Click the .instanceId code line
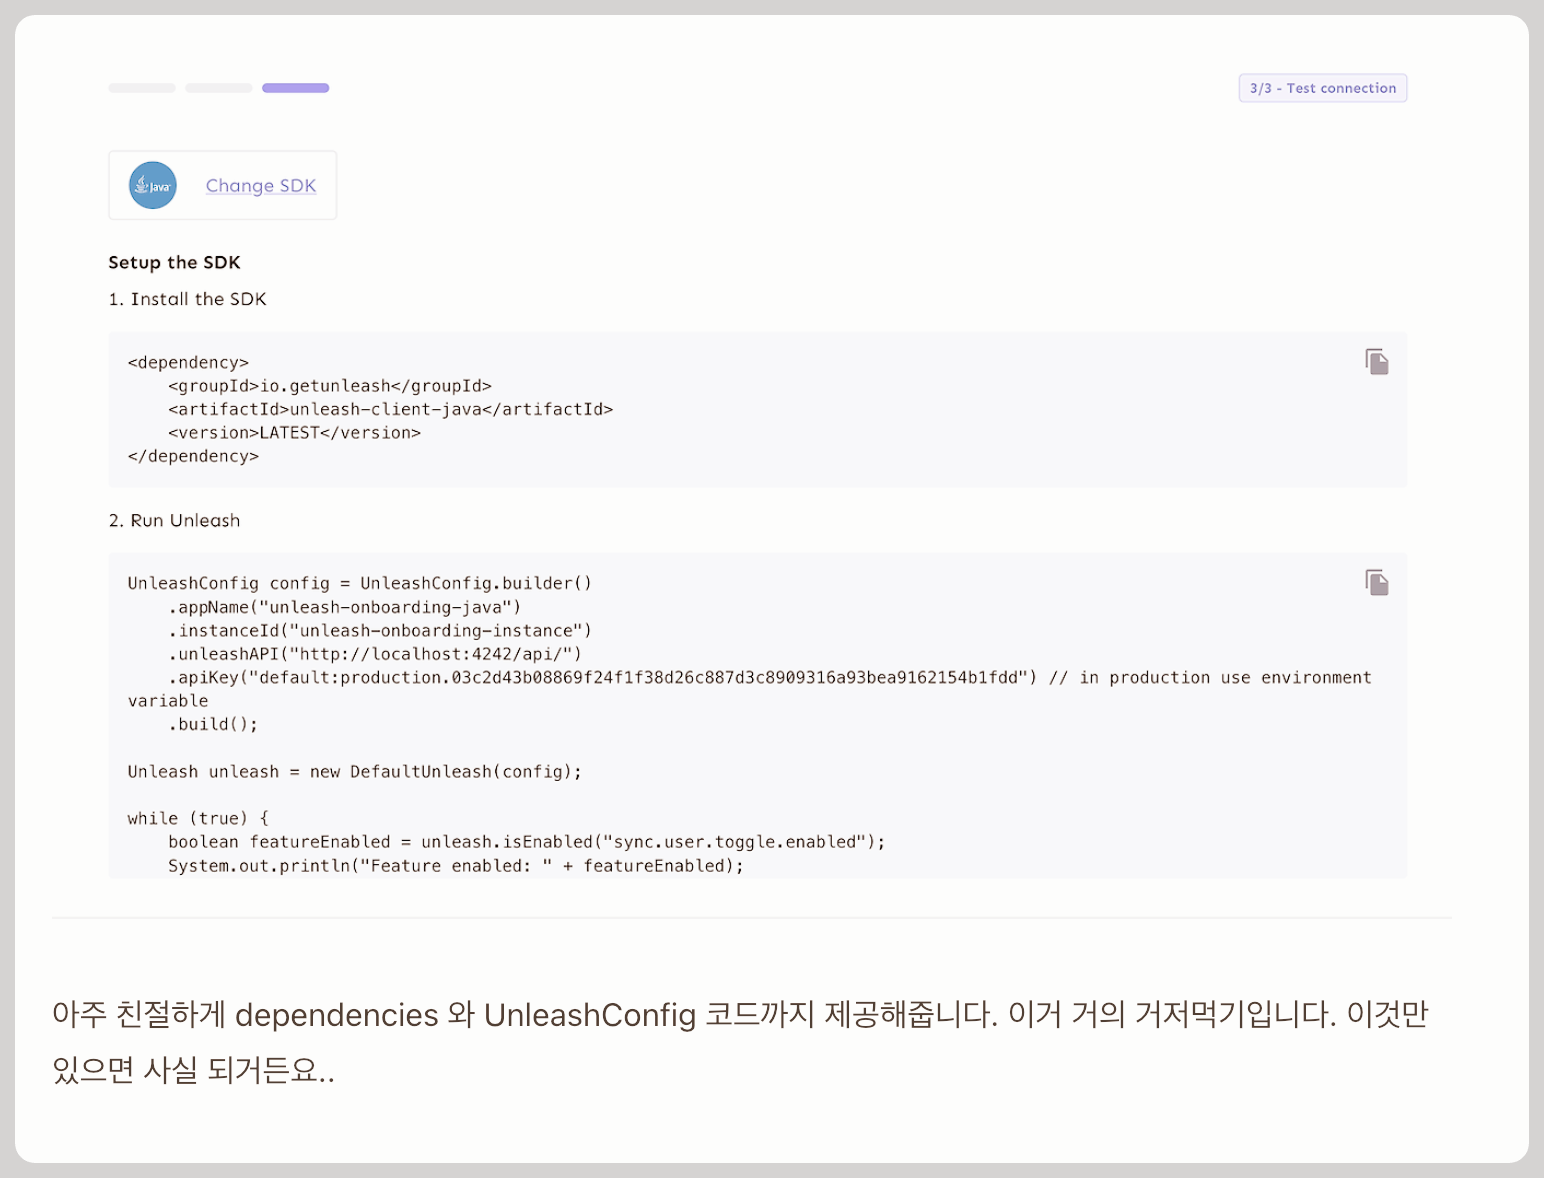Screen dimensions: 1544x1178 (380, 631)
